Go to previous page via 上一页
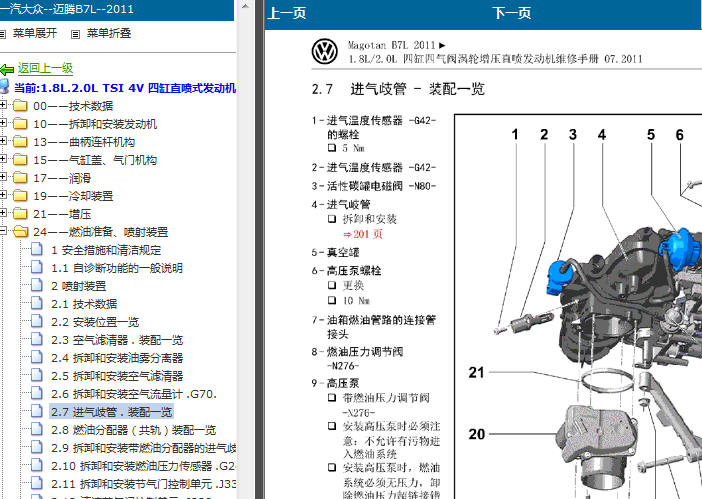The width and height of the screenshot is (702, 499). point(287,13)
